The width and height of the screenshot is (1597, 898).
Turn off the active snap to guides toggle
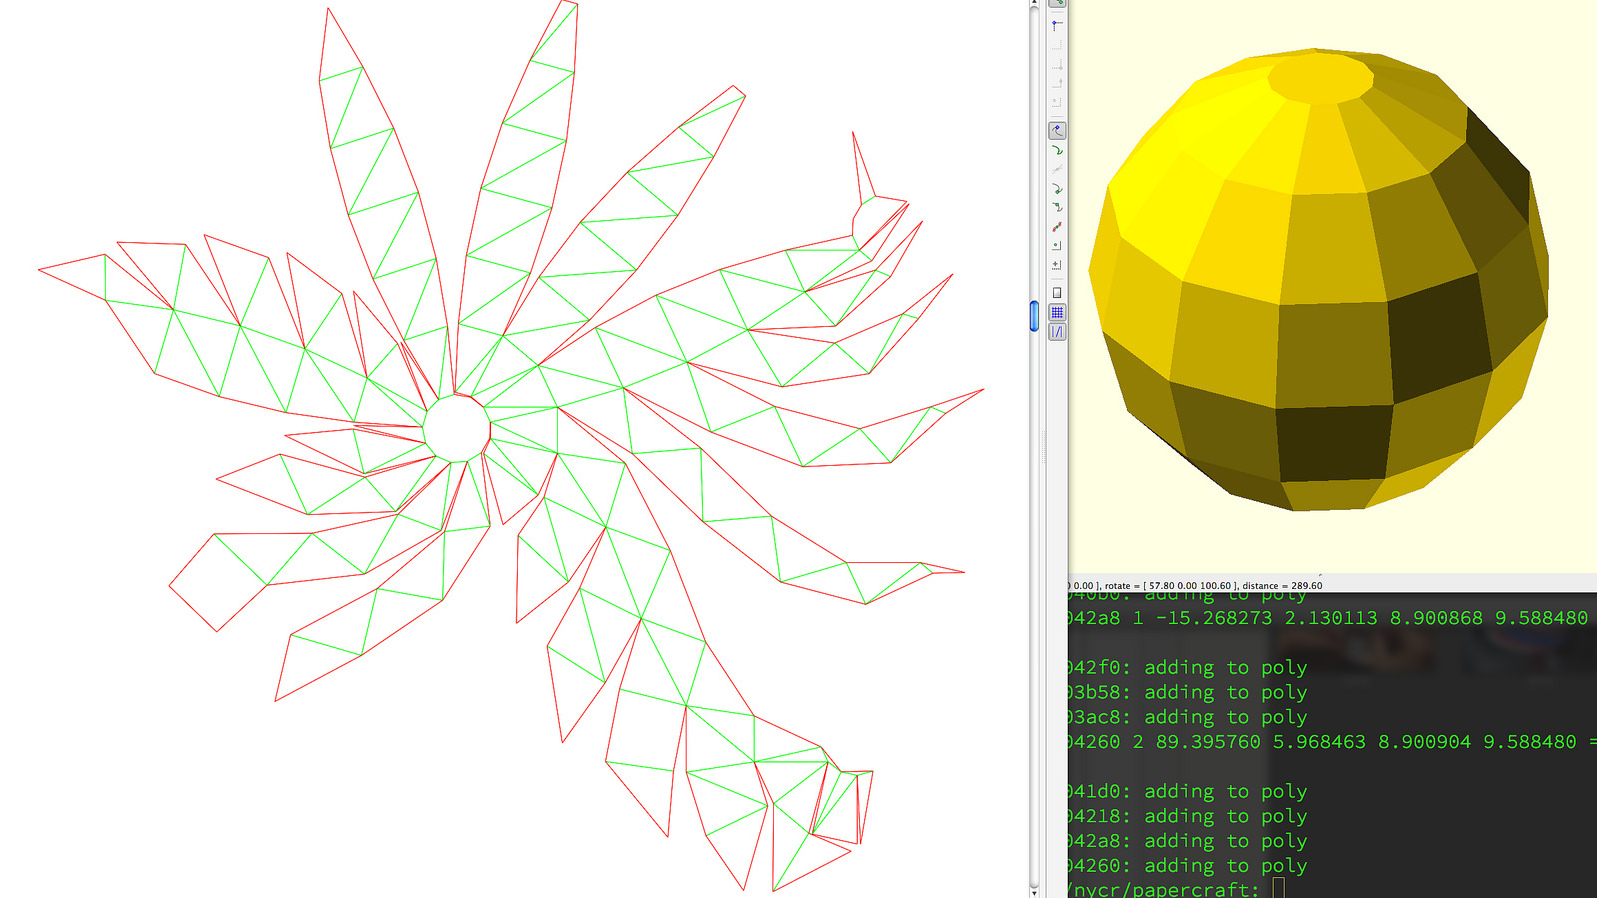pos(1057,332)
